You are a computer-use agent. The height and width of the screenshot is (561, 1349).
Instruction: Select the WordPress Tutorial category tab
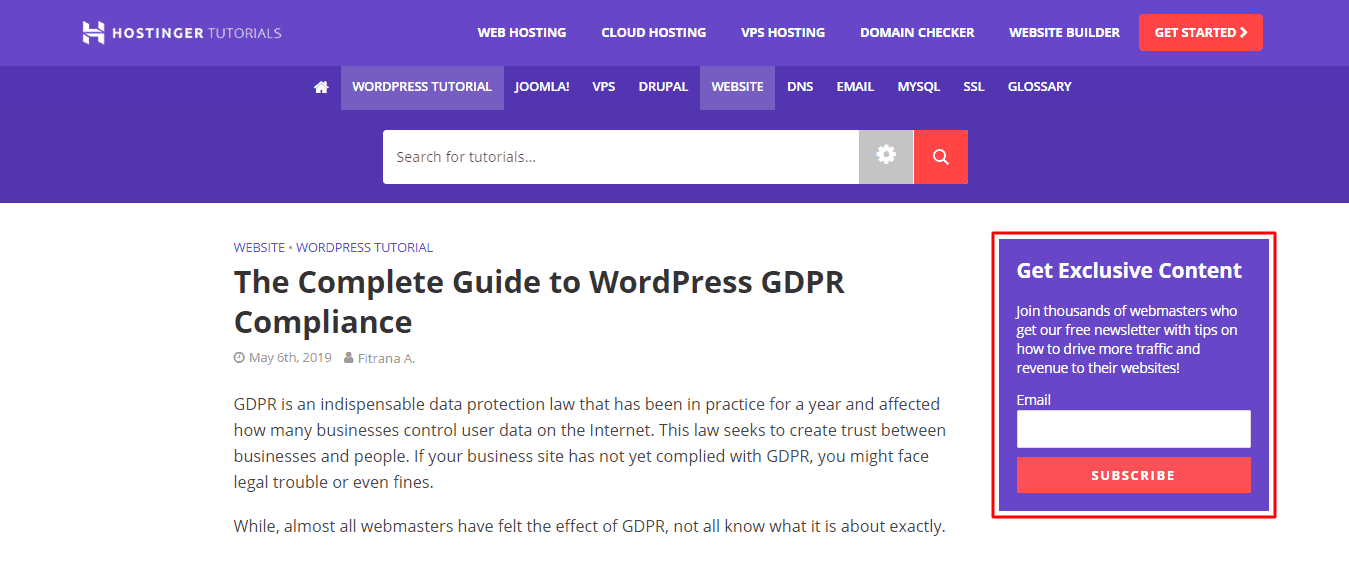pyautogui.click(x=422, y=87)
